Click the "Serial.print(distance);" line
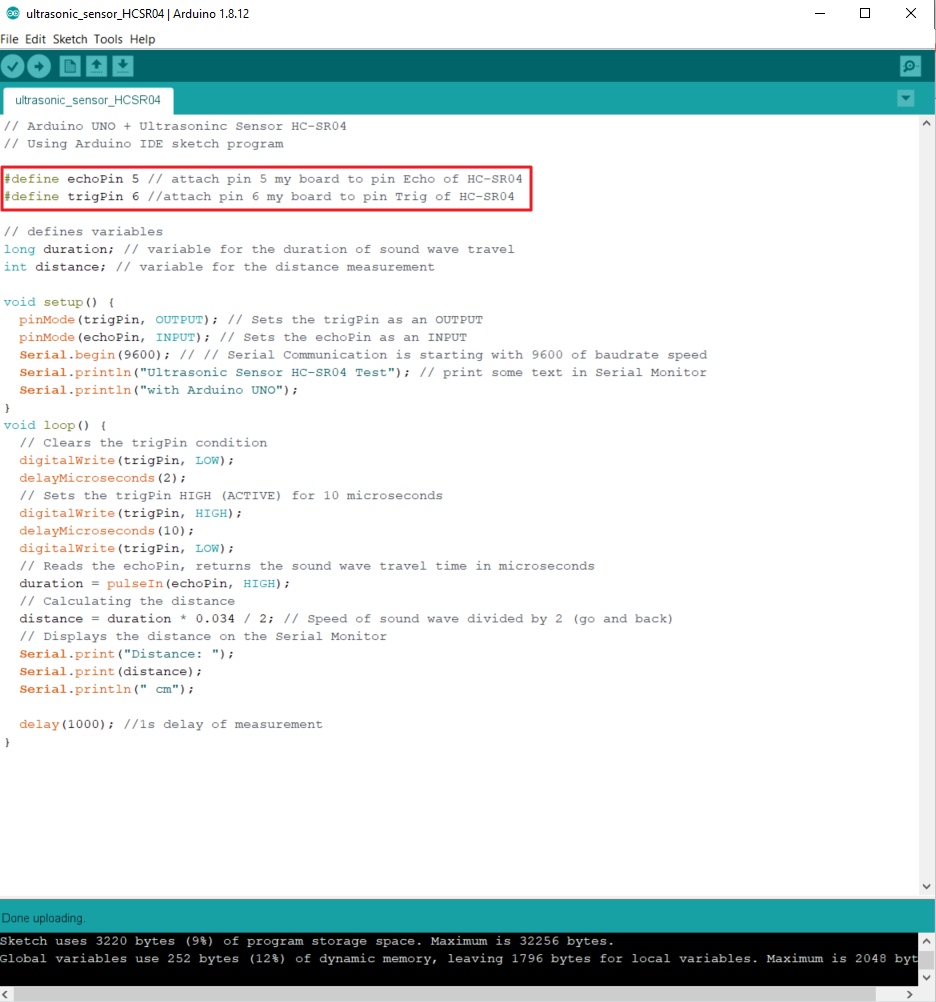 (x=111, y=672)
